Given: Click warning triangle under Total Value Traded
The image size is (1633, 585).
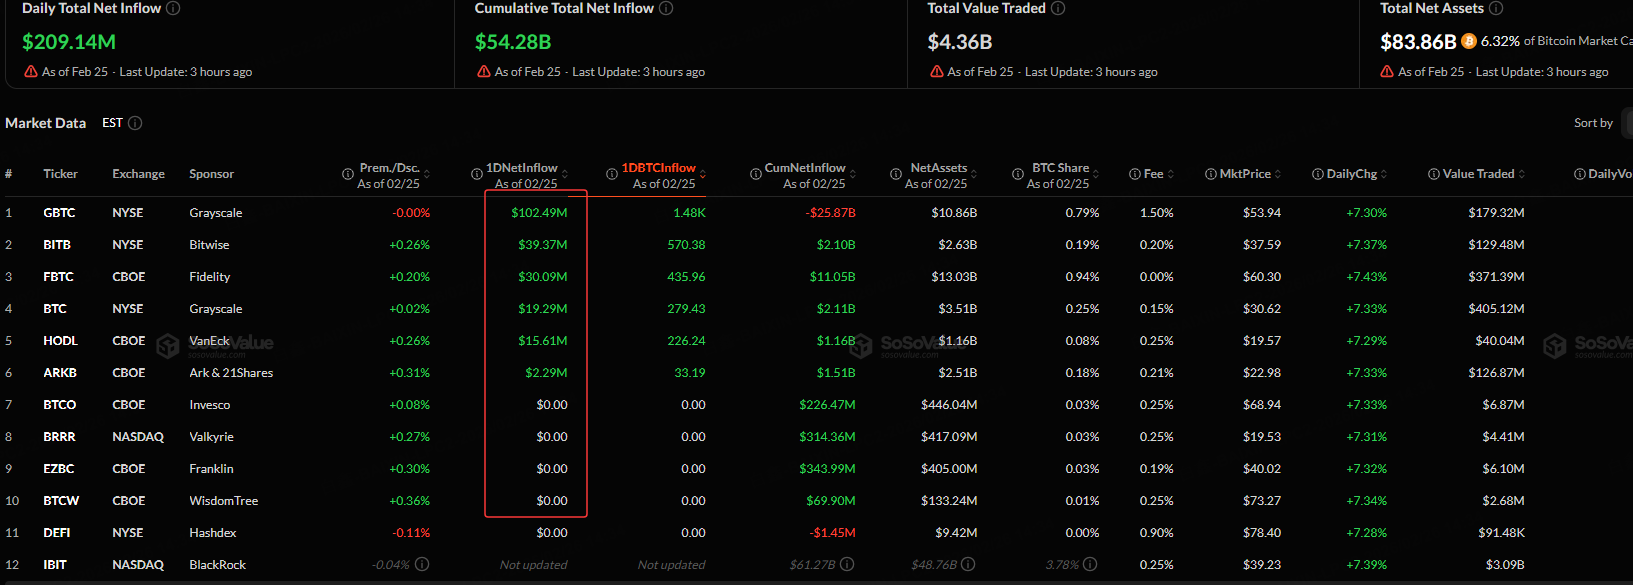Looking at the screenshot, I should (x=937, y=72).
